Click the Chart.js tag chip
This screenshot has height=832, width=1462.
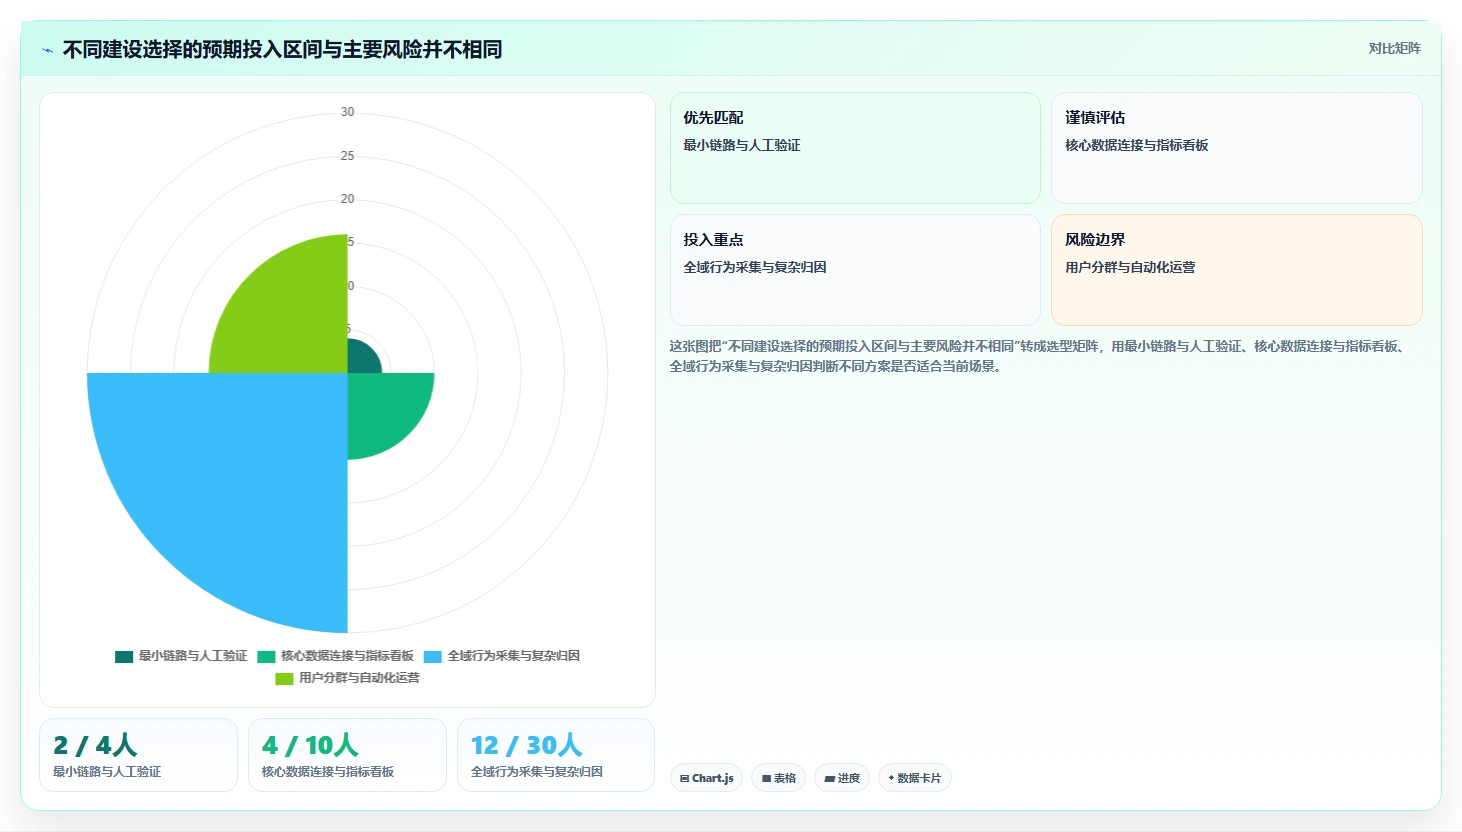point(706,778)
